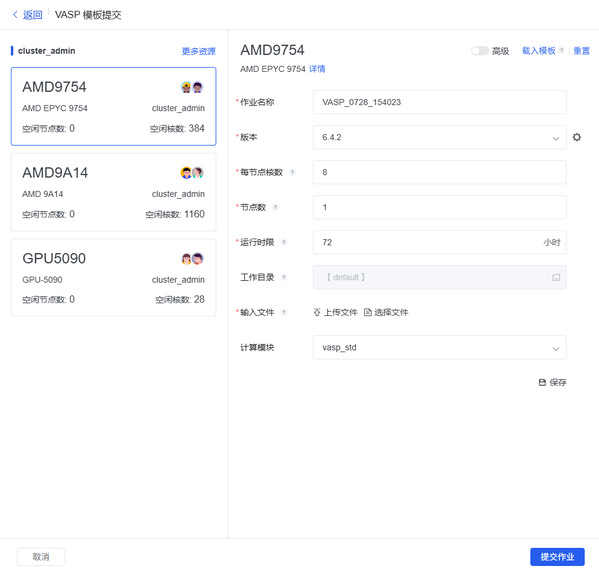Click the gear icon beside version field
Viewport: 599px width, 569px height.
click(576, 137)
